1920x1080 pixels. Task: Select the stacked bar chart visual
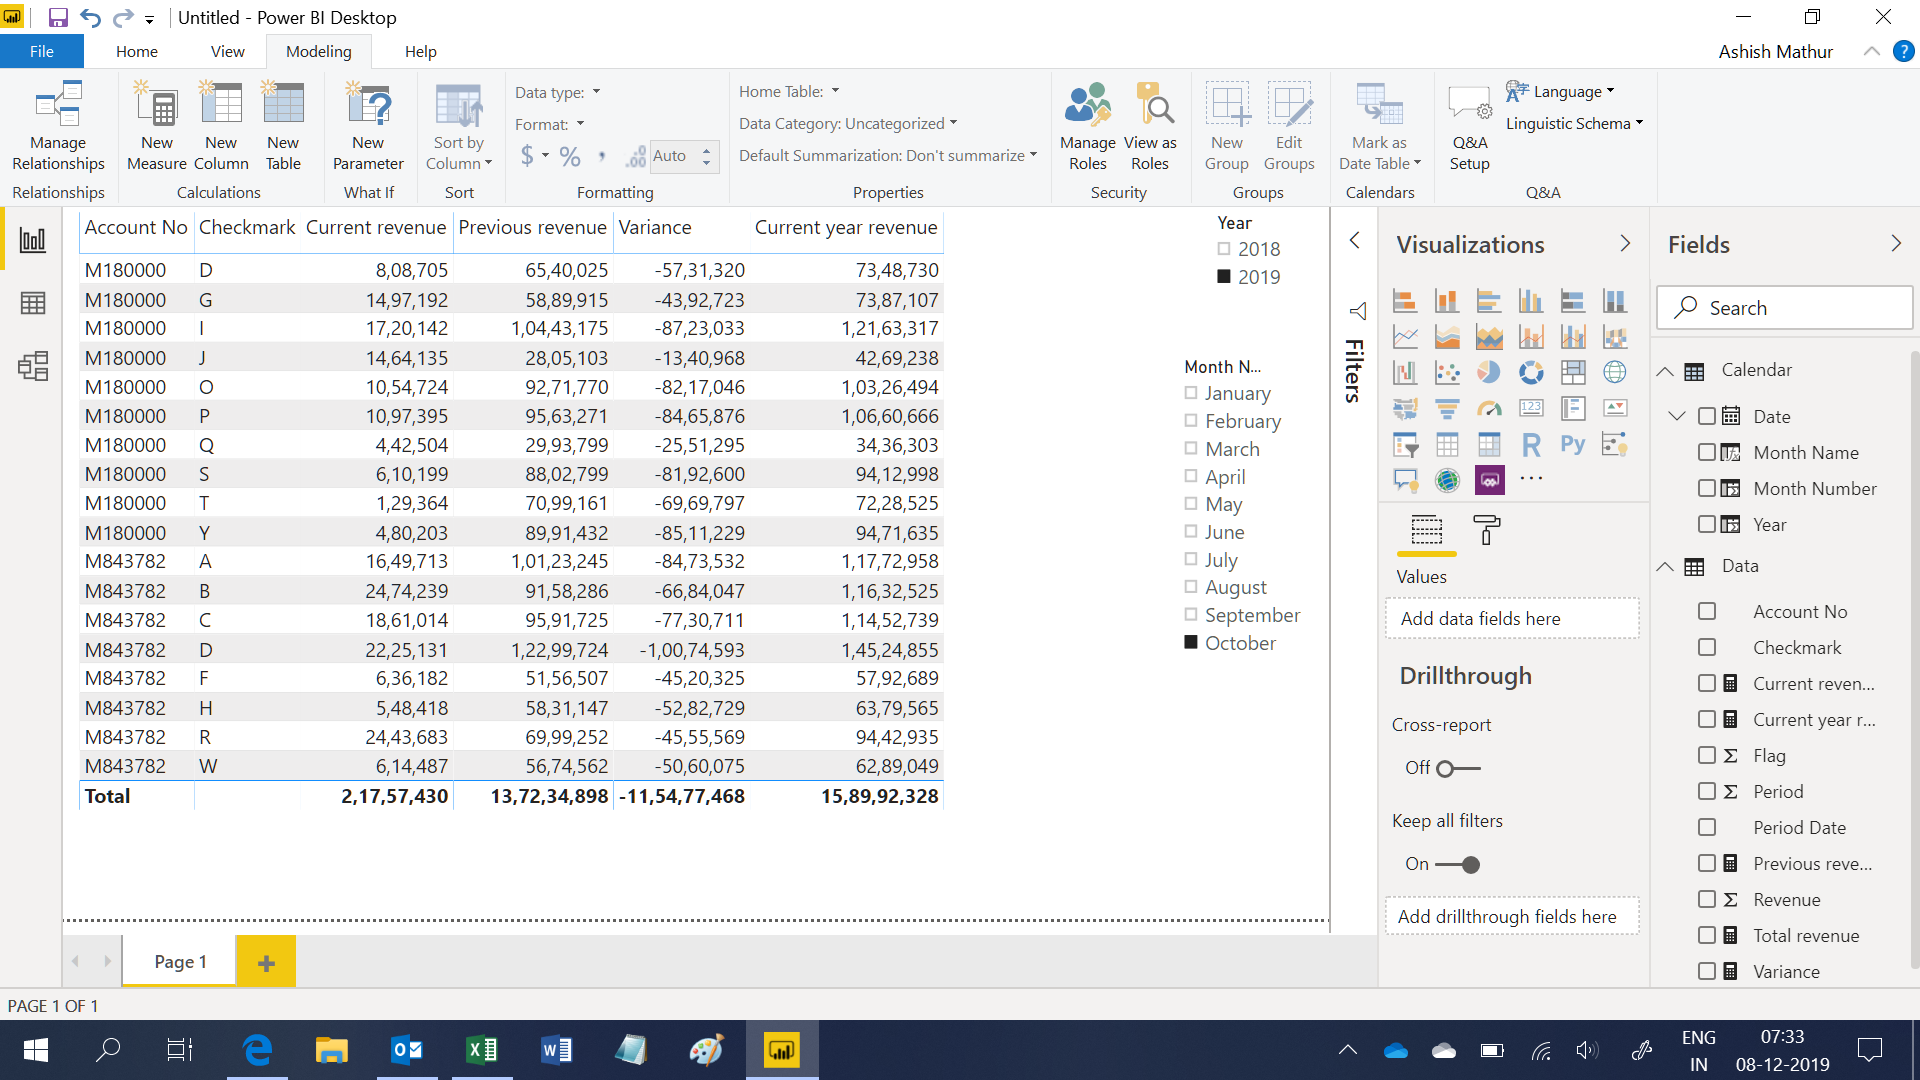click(1405, 301)
